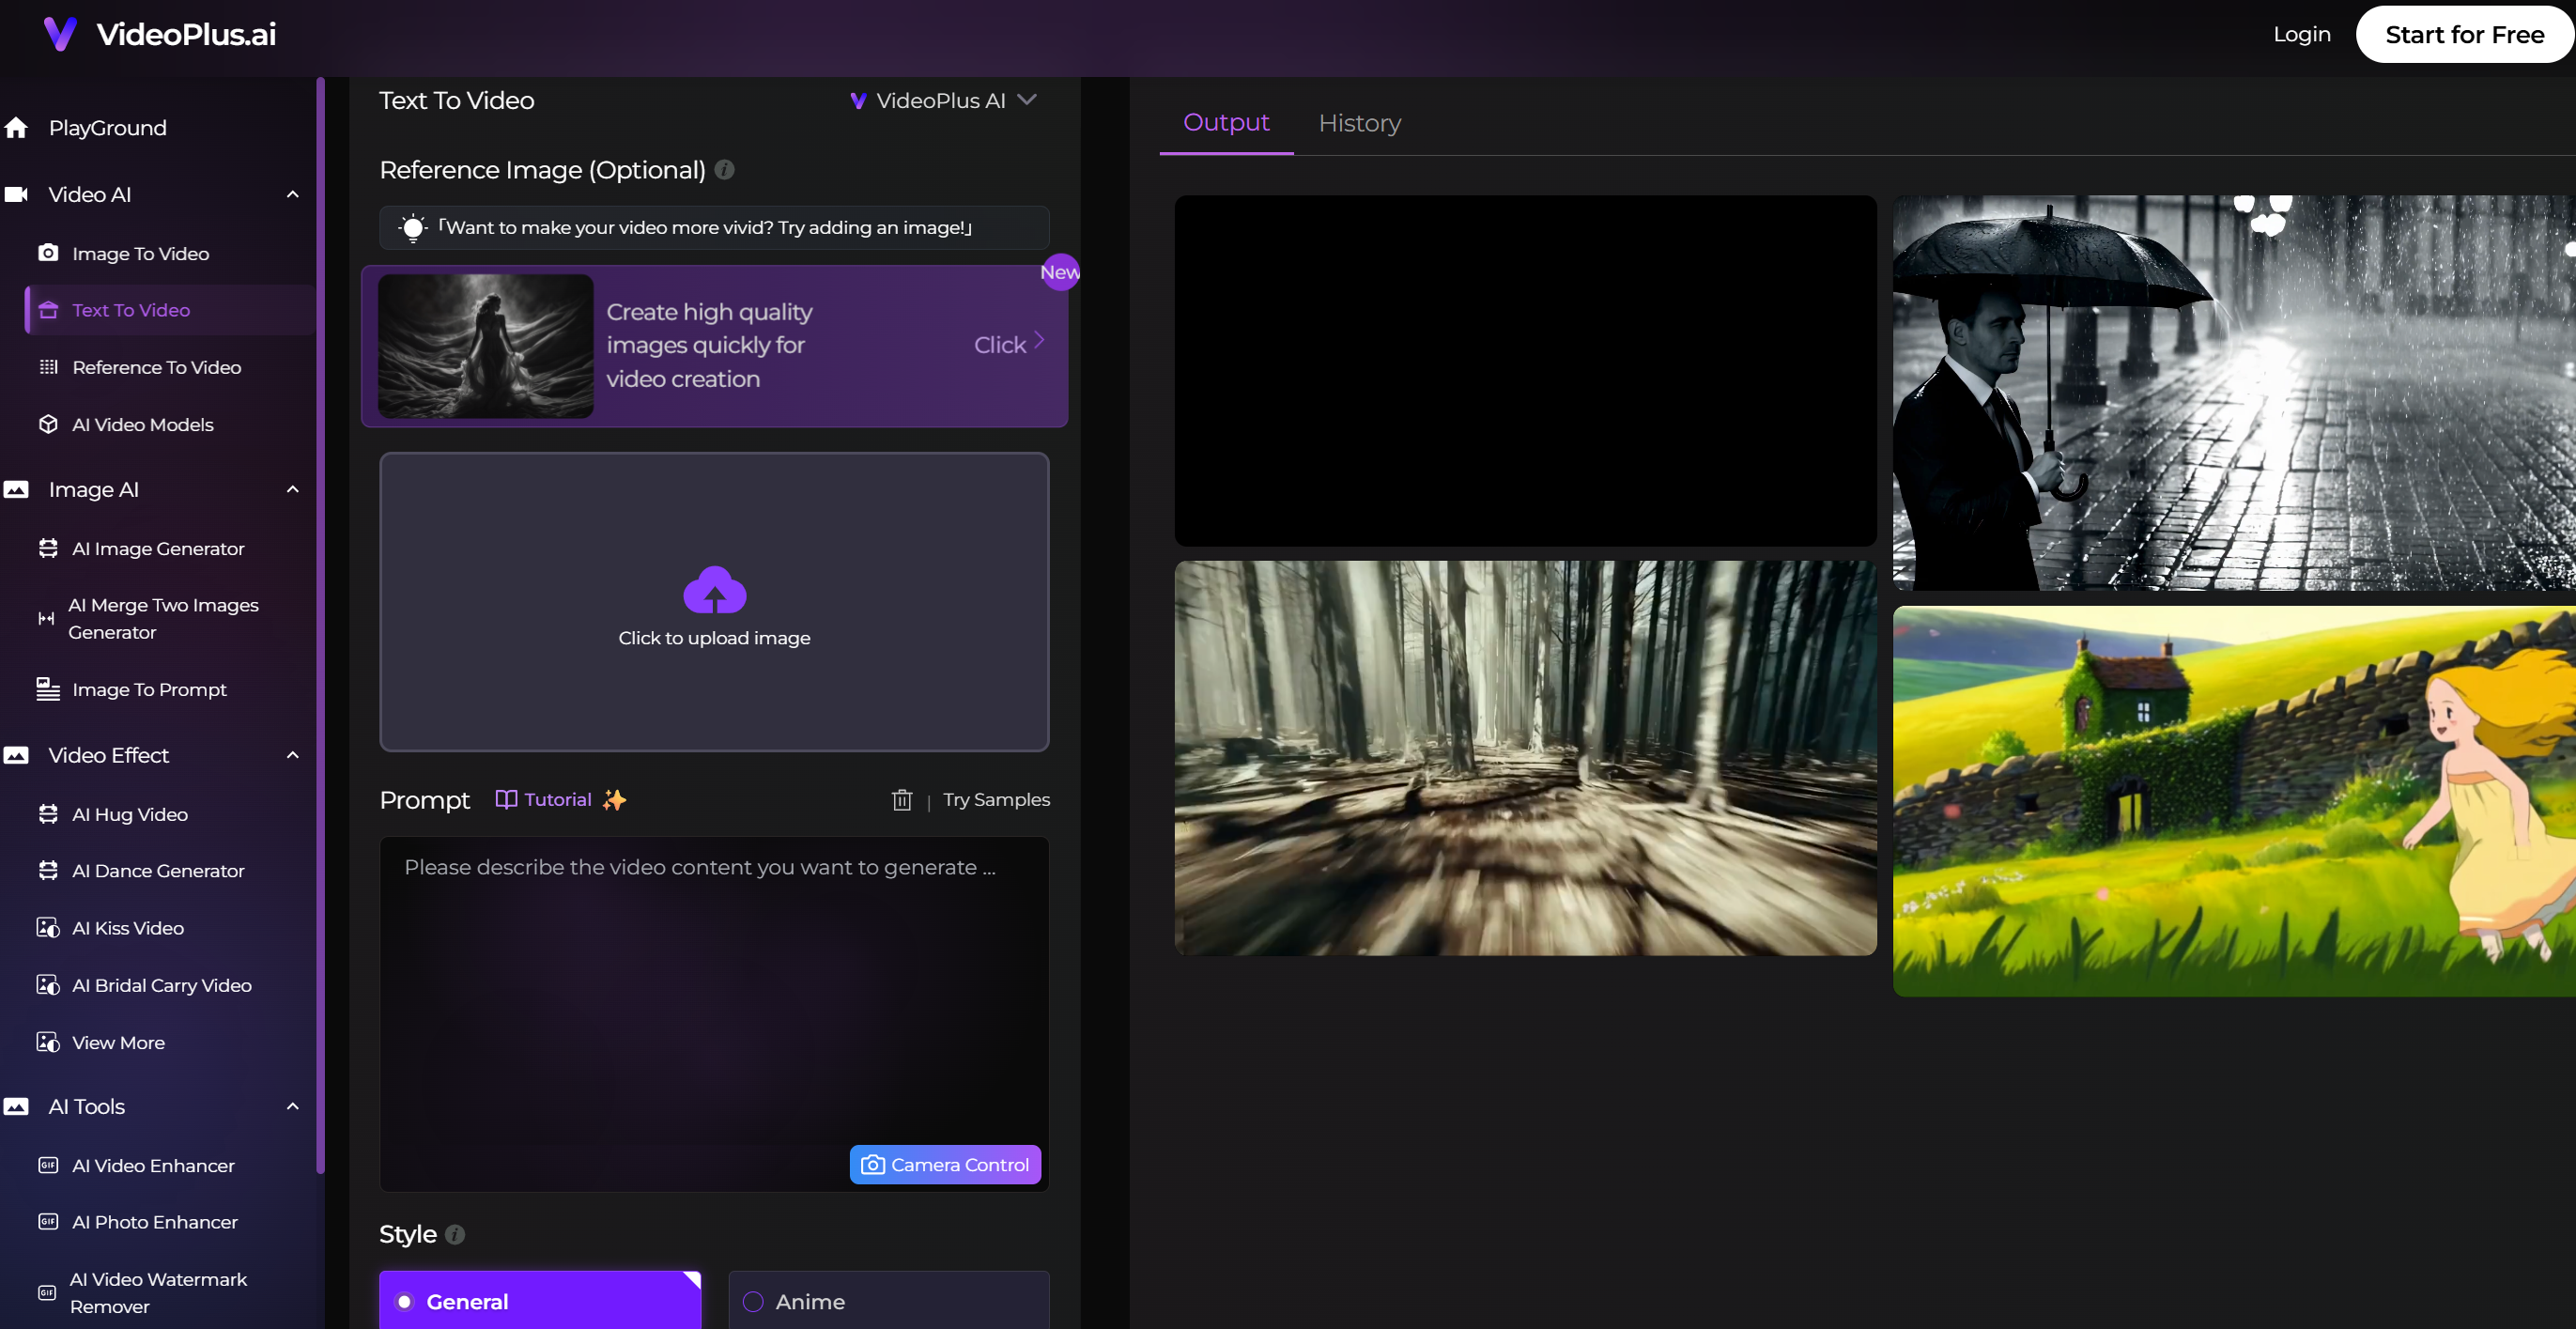This screenshot has height=1329, width=2576.
Task: Click the Image To Video camera icon
Action: click(48, 253)
